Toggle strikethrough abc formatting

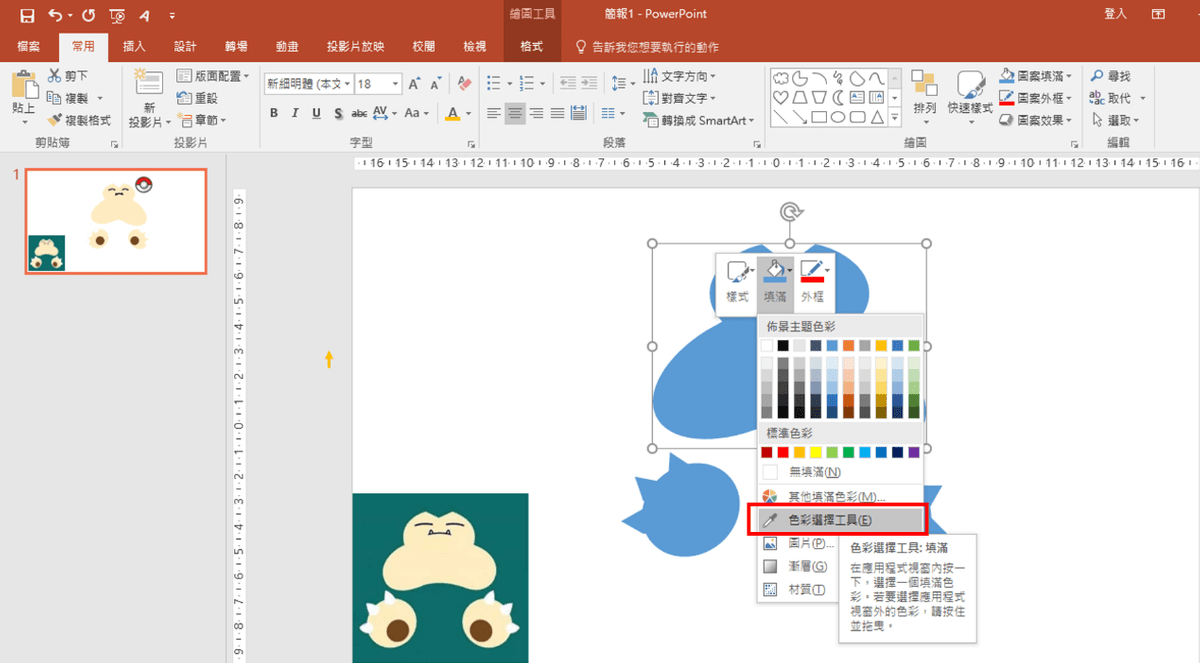[x=360, y=113]
